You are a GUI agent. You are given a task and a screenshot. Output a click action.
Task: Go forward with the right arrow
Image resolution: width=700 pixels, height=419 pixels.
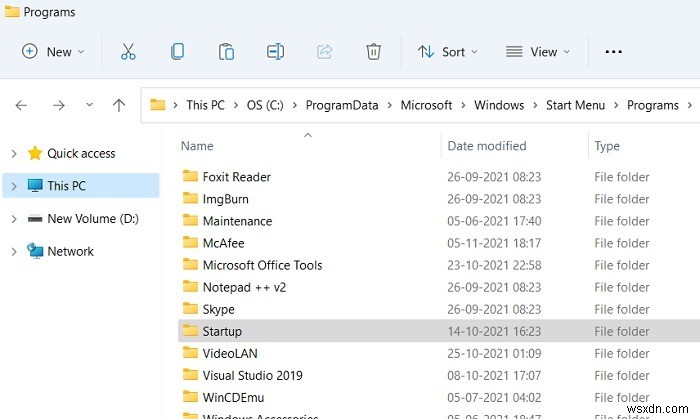[x=58, y=105]
